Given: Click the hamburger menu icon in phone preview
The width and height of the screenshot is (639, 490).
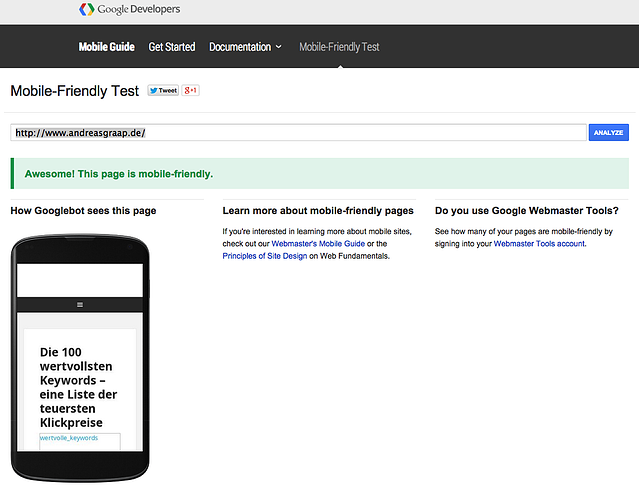Looking at the screenshot, I should point(80,305).
